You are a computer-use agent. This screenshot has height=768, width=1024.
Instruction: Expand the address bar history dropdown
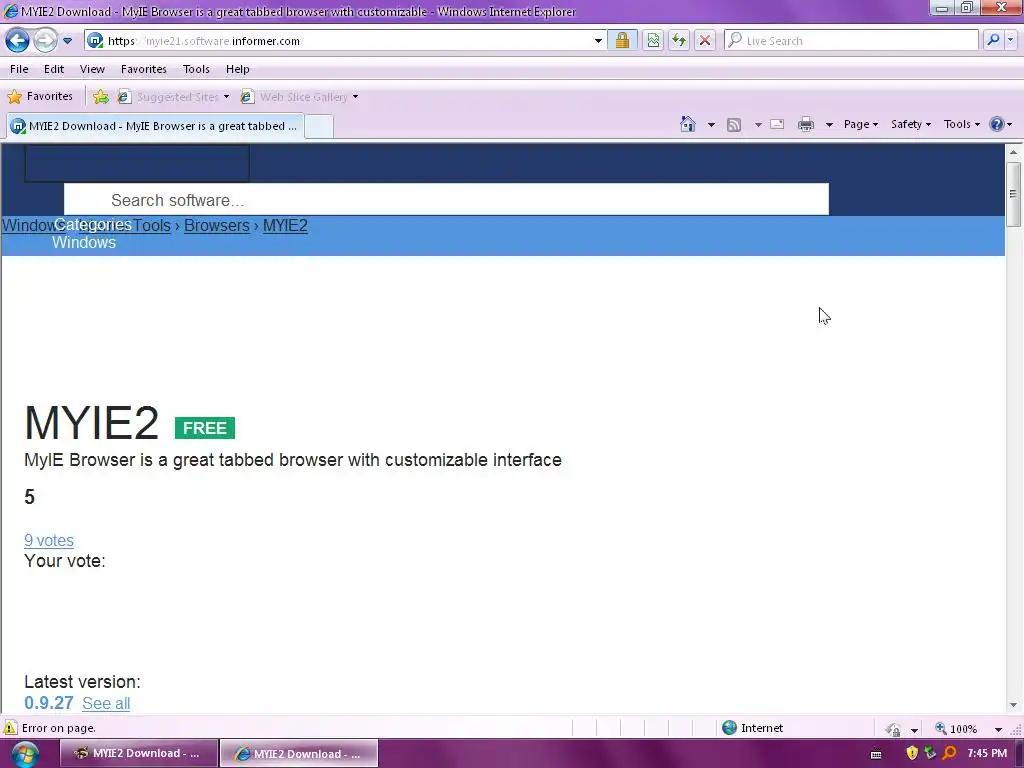(598, 40)
